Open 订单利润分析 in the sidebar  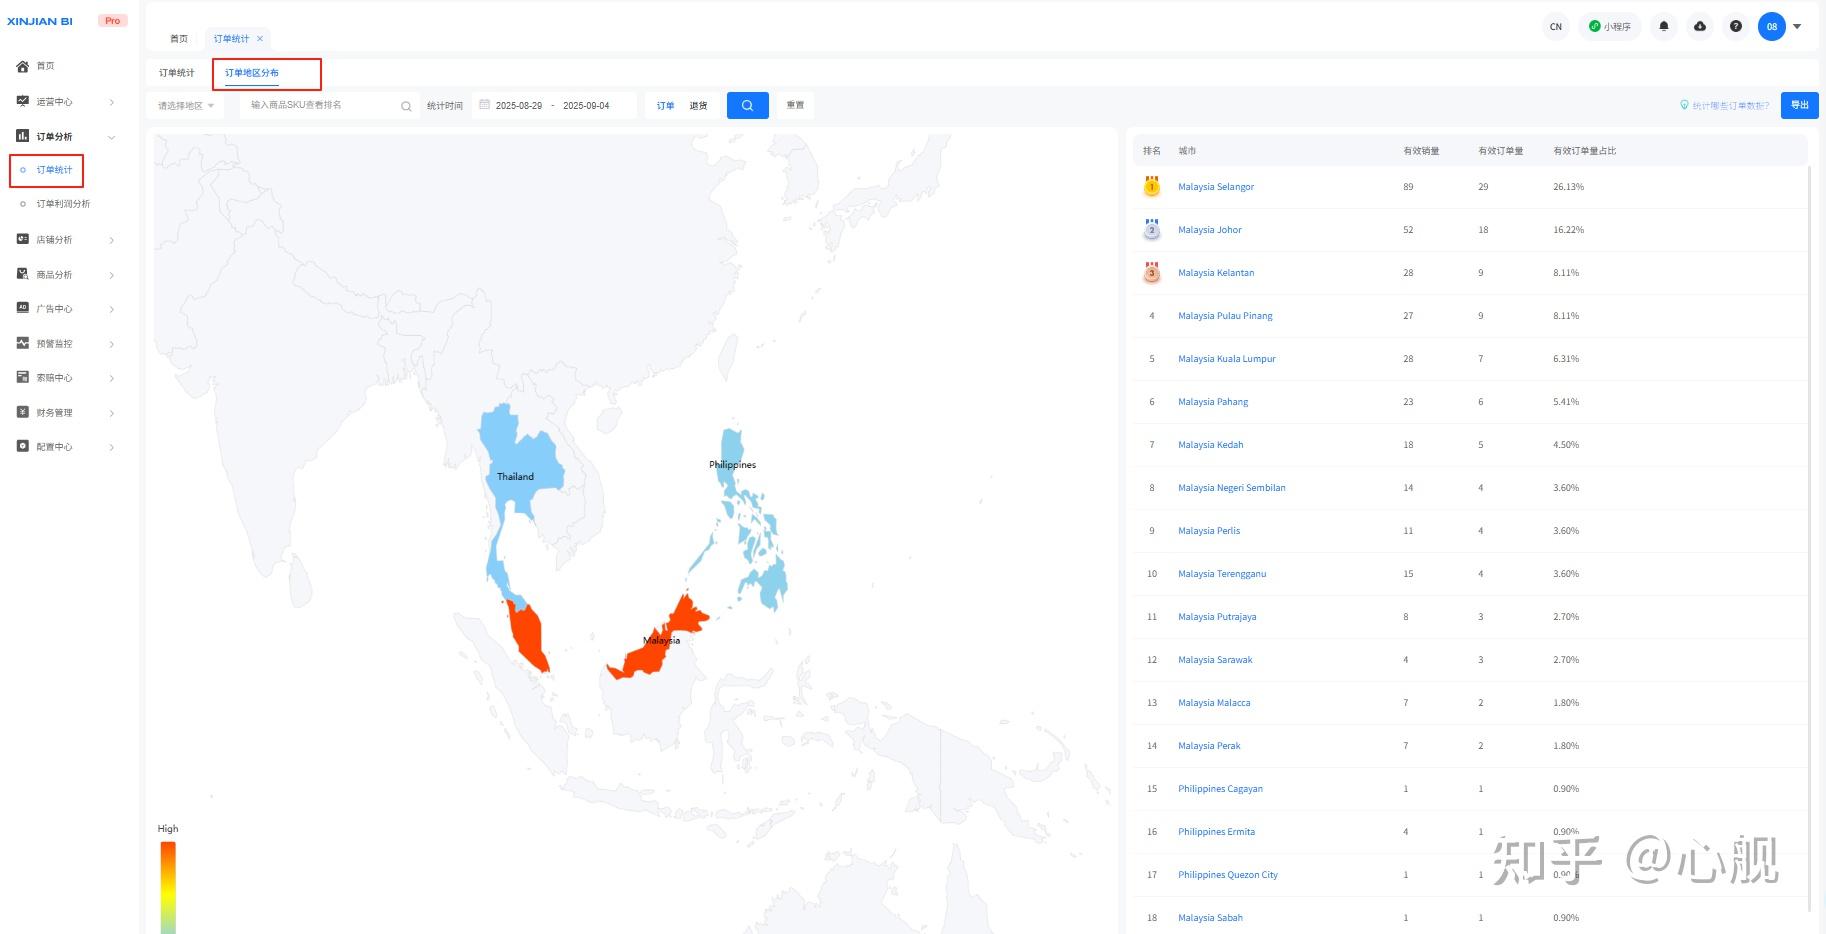tap(63, 204)
